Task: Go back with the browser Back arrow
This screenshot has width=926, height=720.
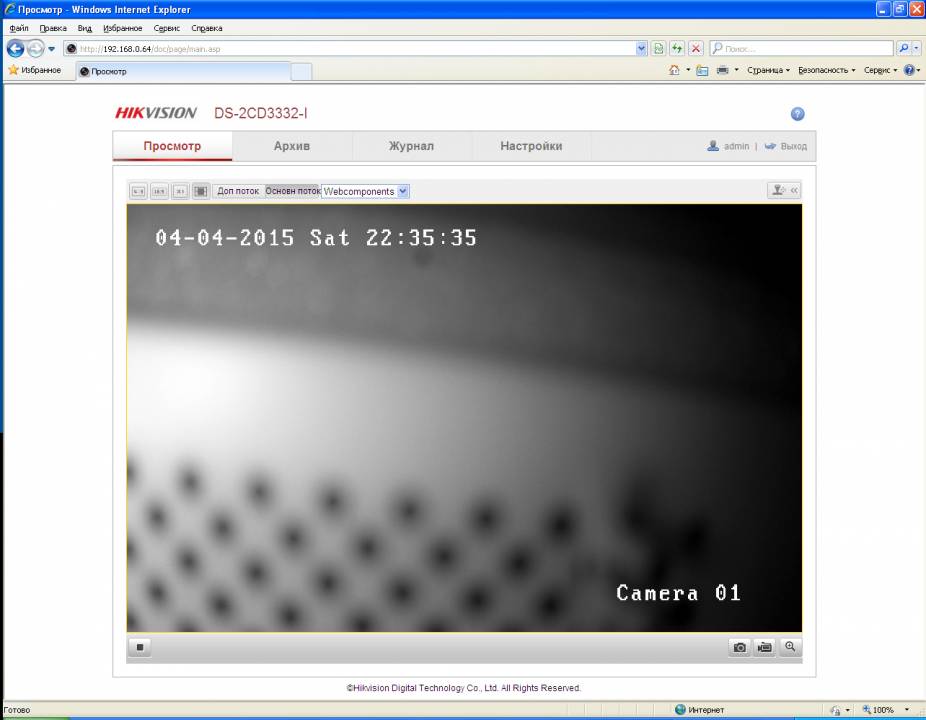Action: (15, 48)
